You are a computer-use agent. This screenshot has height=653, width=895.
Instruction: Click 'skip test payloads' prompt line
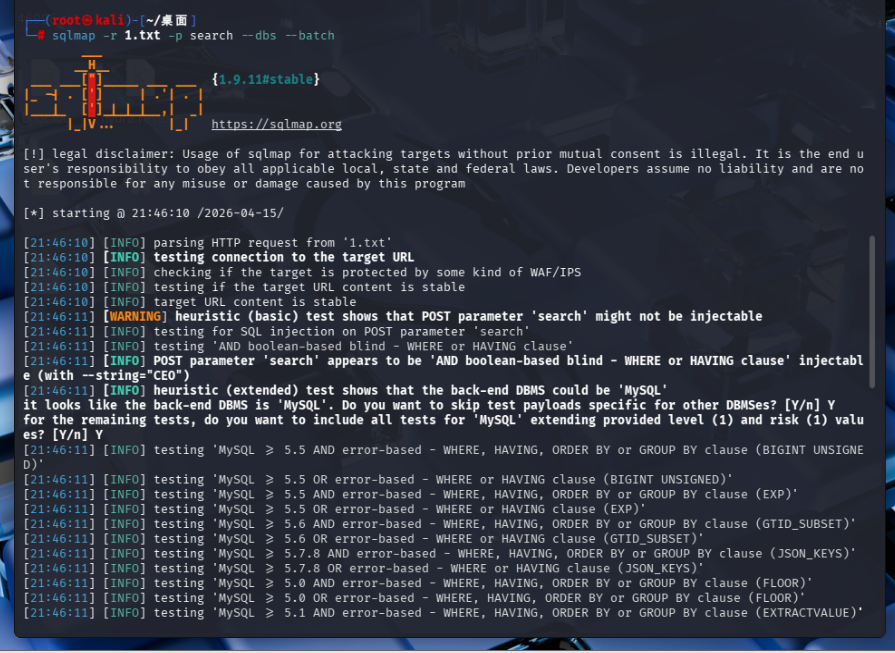coord(429,405)
